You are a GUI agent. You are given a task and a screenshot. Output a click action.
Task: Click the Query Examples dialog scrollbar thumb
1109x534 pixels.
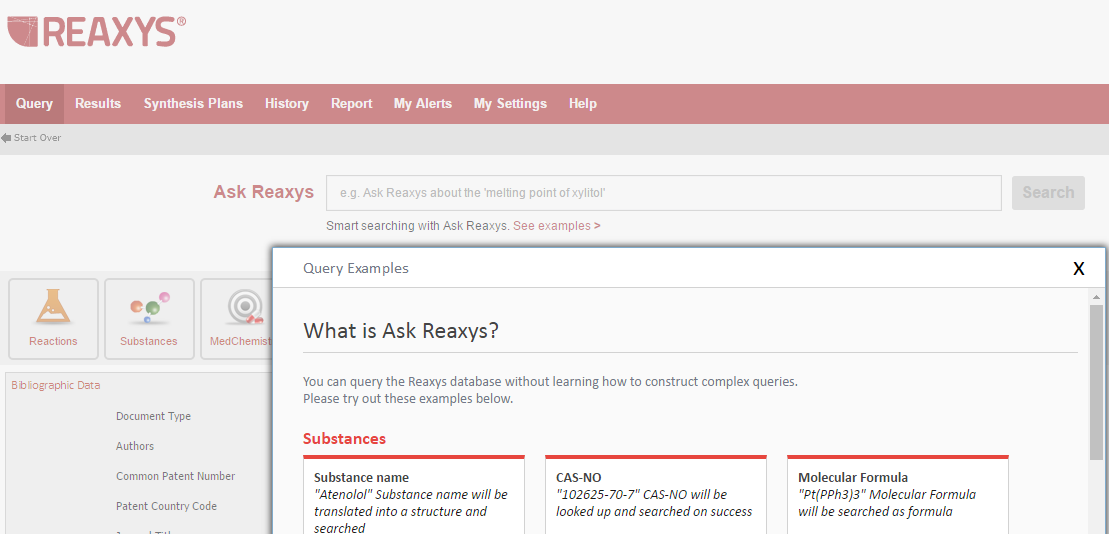click(1096, 382)
